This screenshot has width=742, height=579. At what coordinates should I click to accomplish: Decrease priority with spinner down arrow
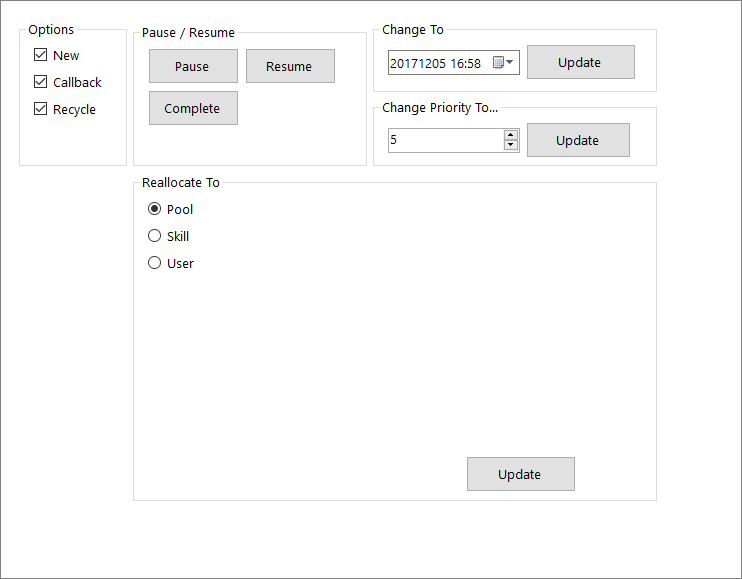click(511, 145)
